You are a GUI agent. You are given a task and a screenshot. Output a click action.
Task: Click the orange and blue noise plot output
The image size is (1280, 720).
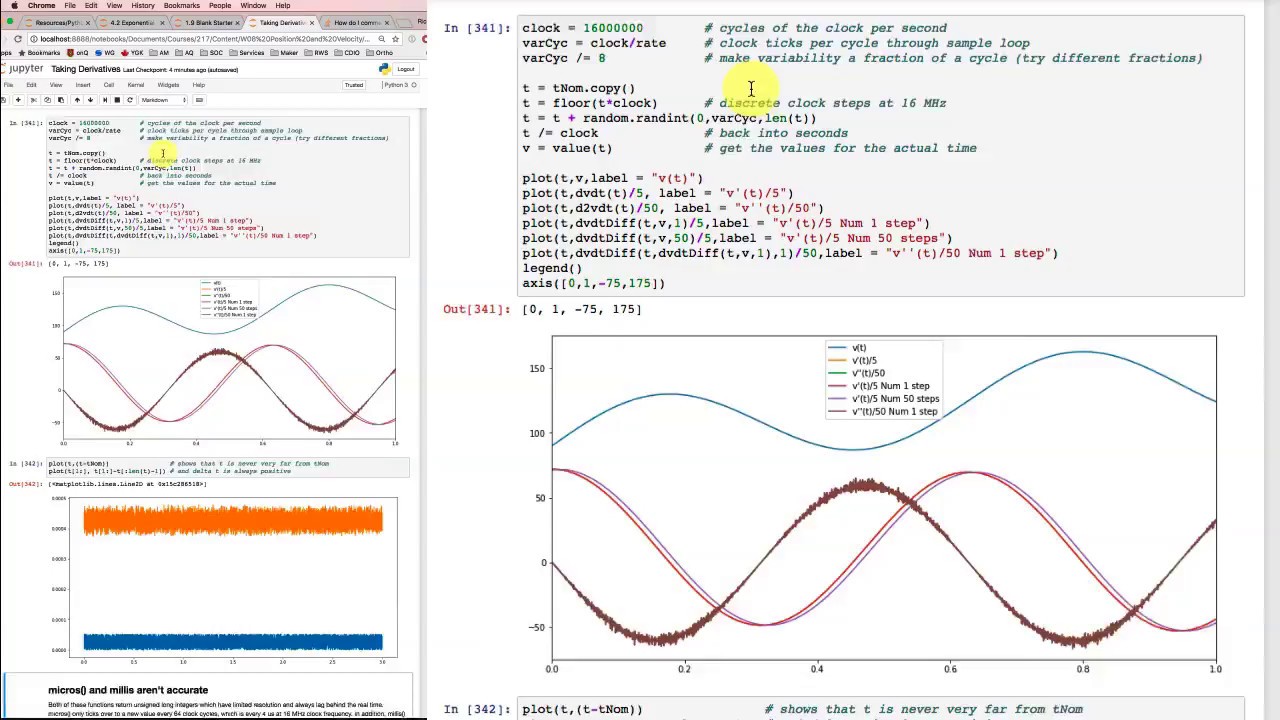pos(222,581)
